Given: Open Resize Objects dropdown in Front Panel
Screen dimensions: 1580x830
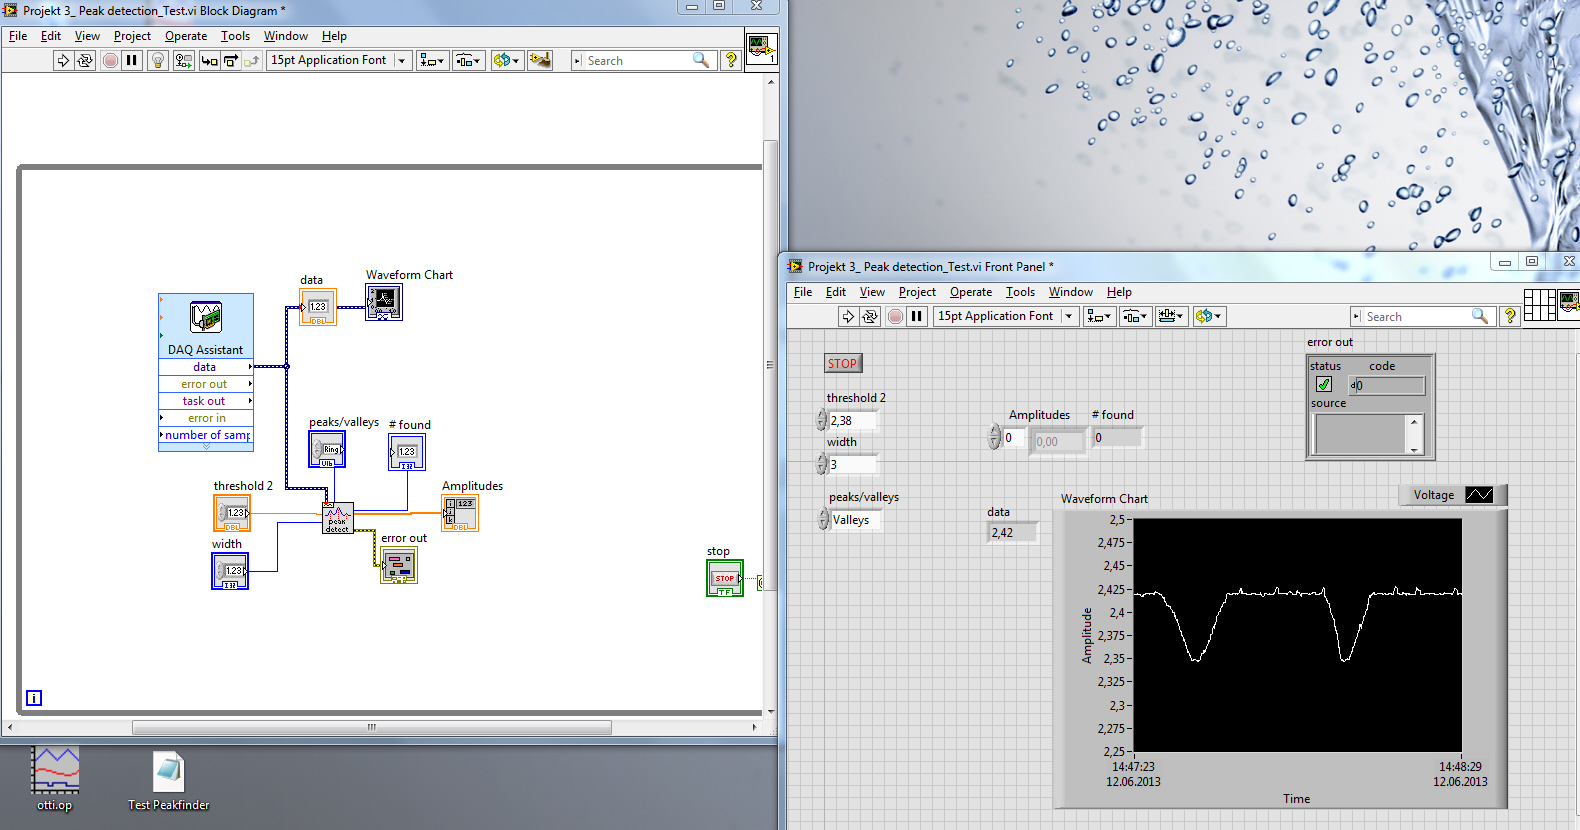Looking at the screenshot, I should point(1170,316).
